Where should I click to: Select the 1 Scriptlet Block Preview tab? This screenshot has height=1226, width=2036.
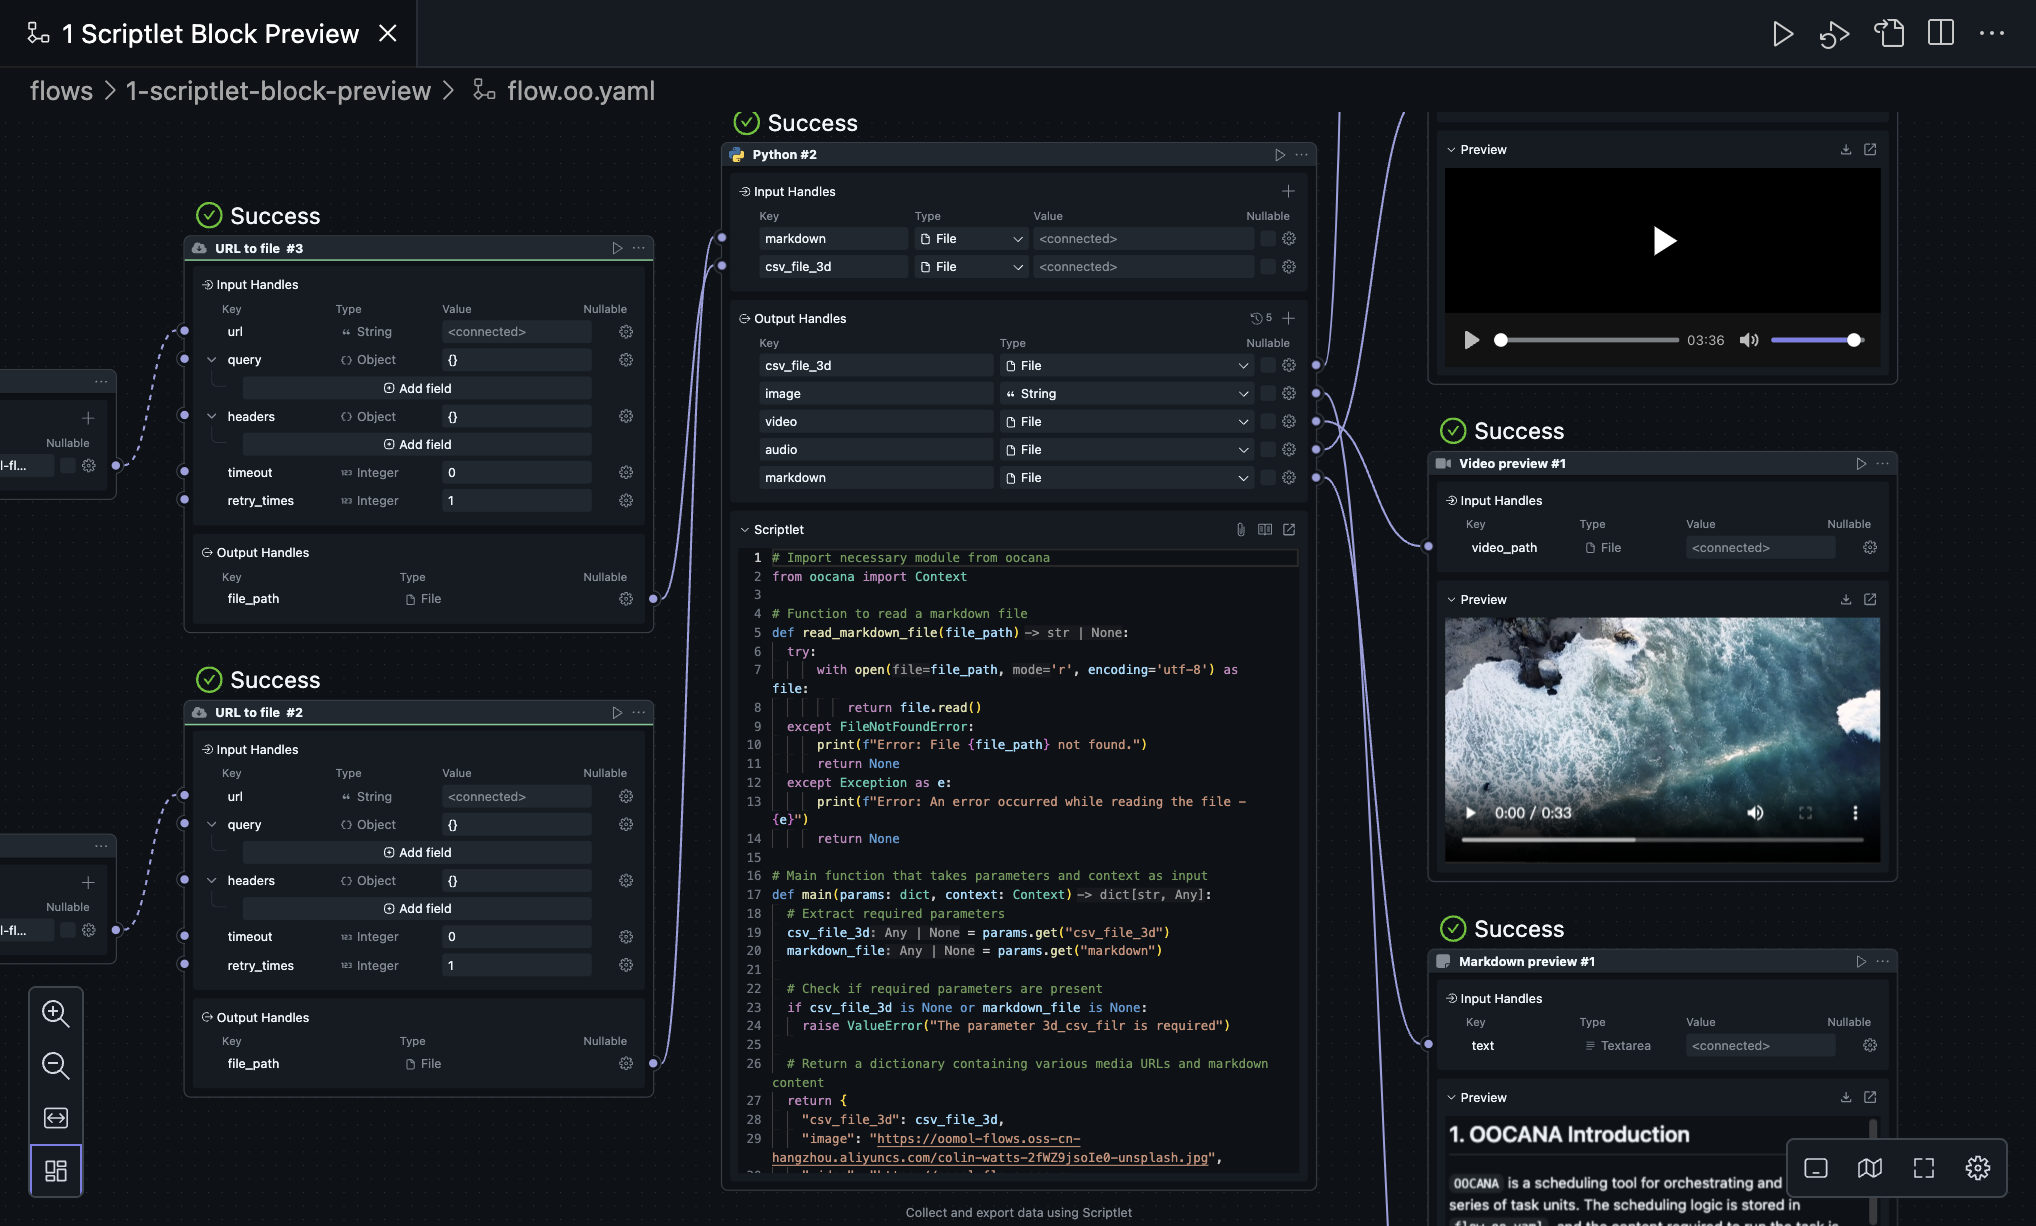pyautogui.click(x=209, y=34)
